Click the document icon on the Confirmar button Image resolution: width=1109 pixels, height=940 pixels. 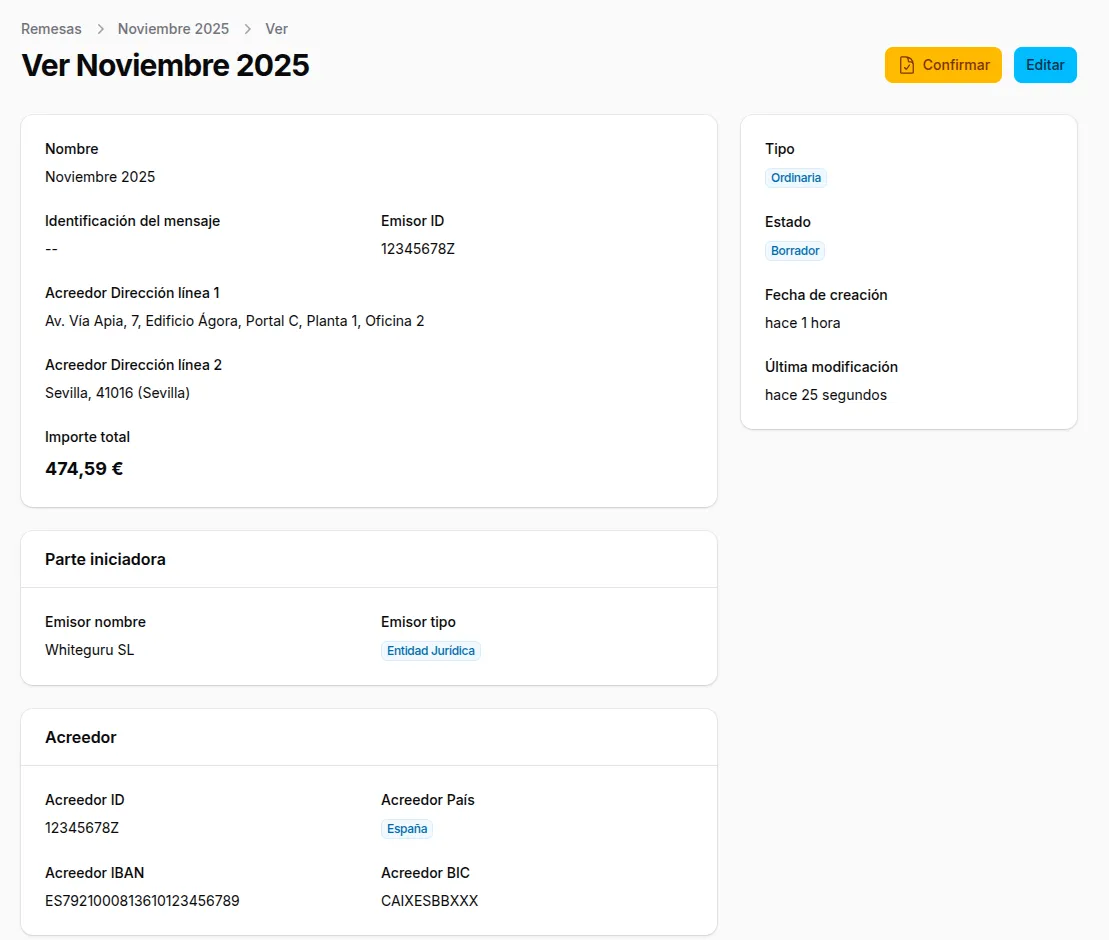(907, 65)
